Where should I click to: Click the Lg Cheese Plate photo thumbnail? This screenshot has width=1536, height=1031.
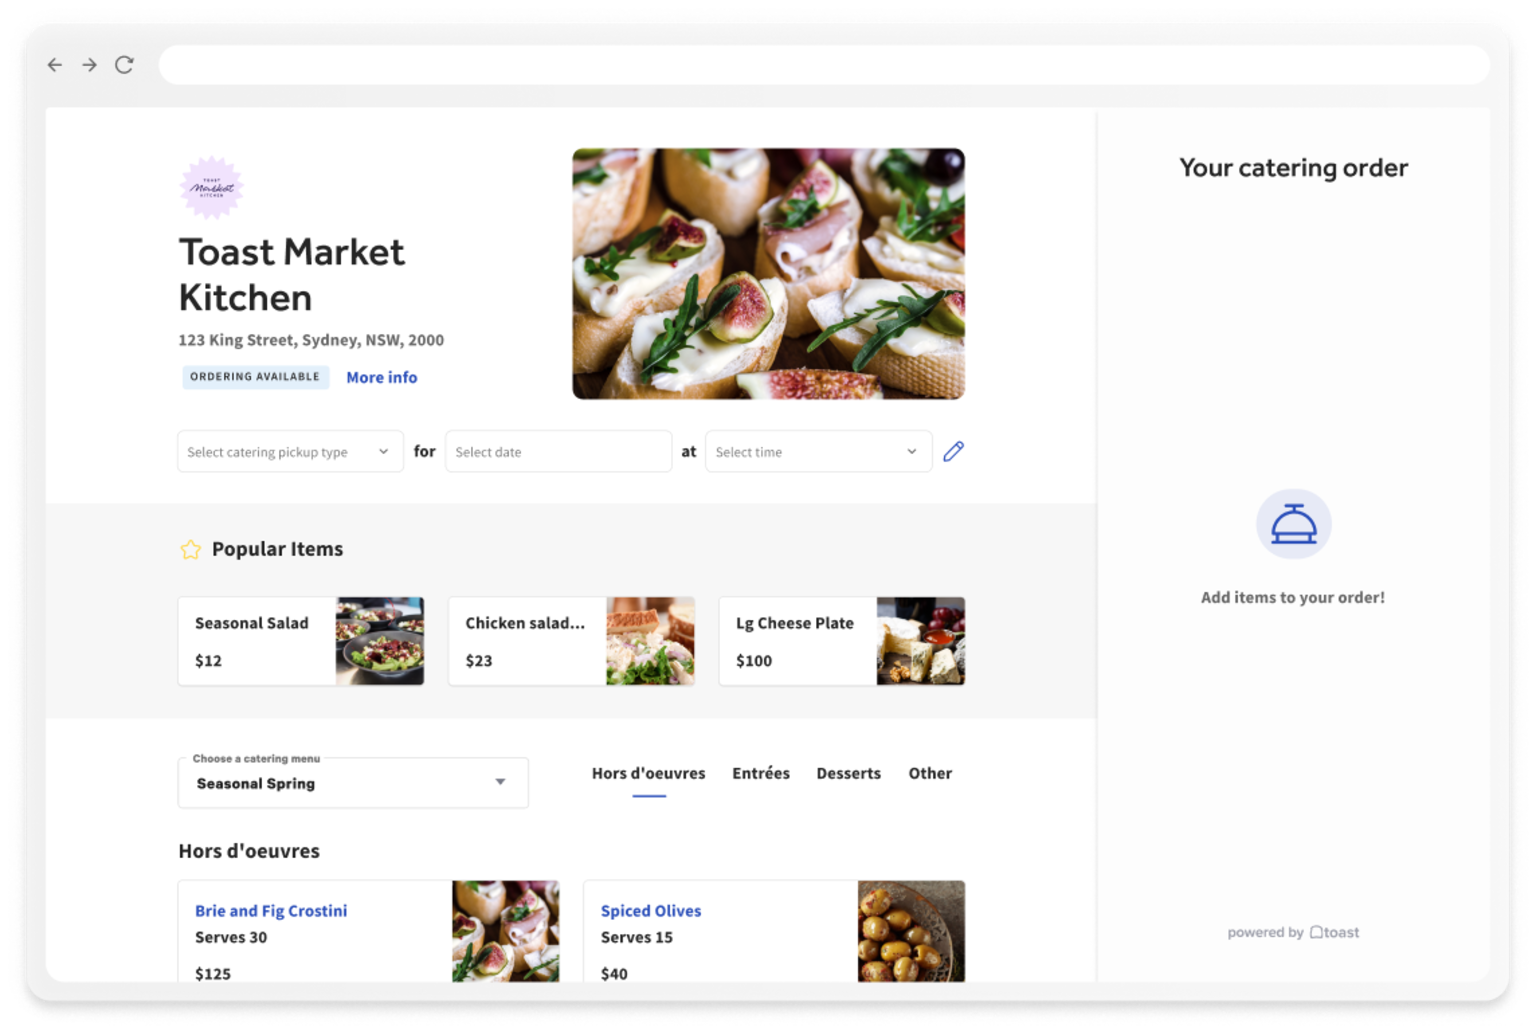point(921,641)
